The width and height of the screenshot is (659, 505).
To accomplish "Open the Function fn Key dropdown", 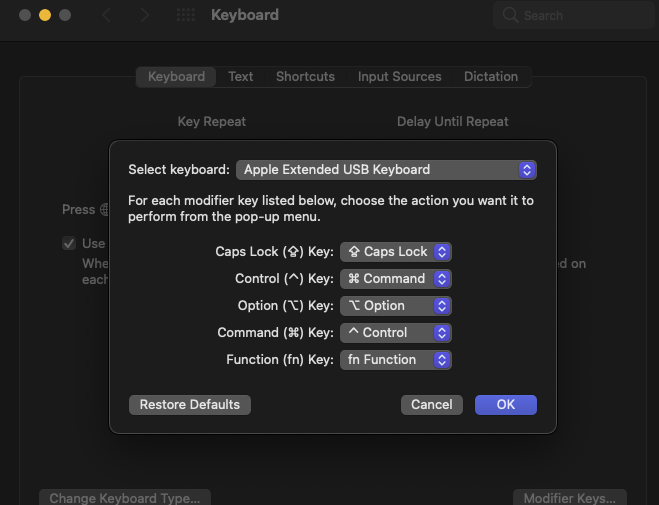I will [x=396, y=360].
